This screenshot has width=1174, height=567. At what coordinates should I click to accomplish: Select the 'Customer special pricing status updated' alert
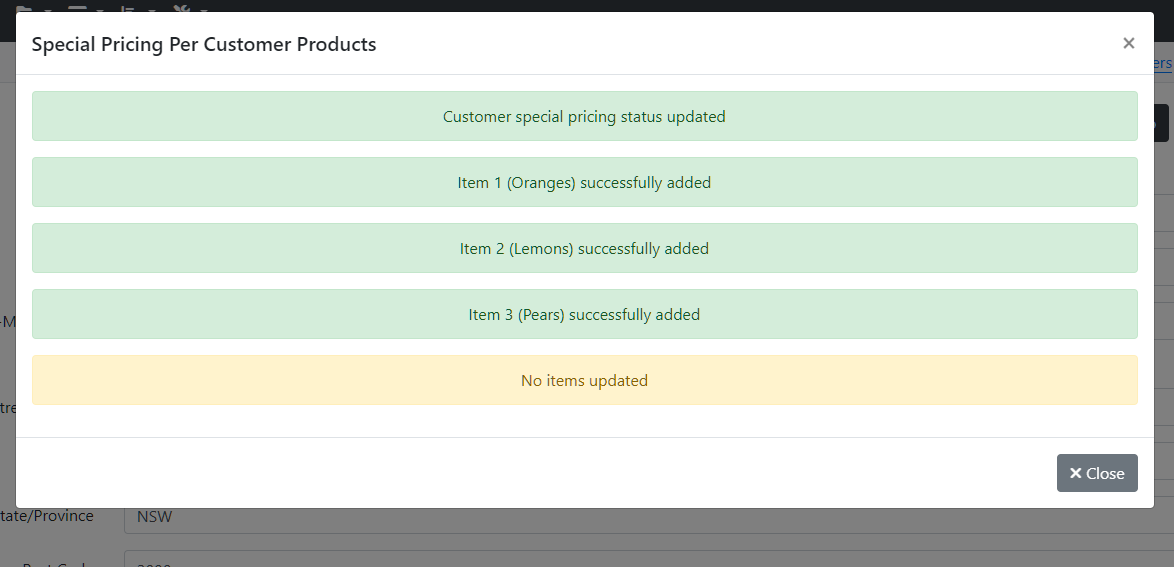pos(584,116)
